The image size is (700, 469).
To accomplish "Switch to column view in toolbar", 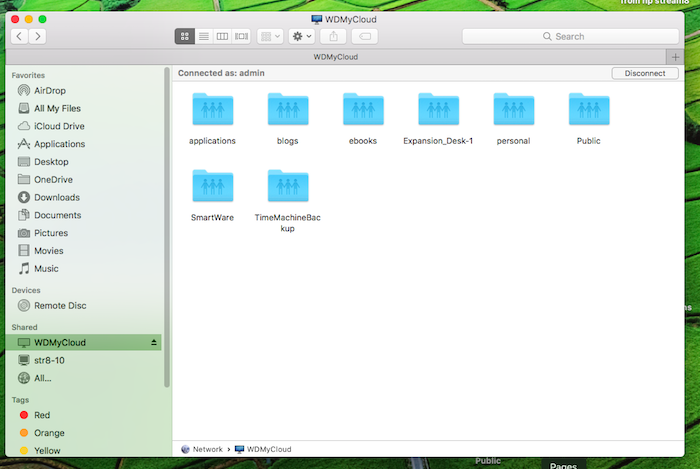I will pyautogui.click(x=222, y=37).
